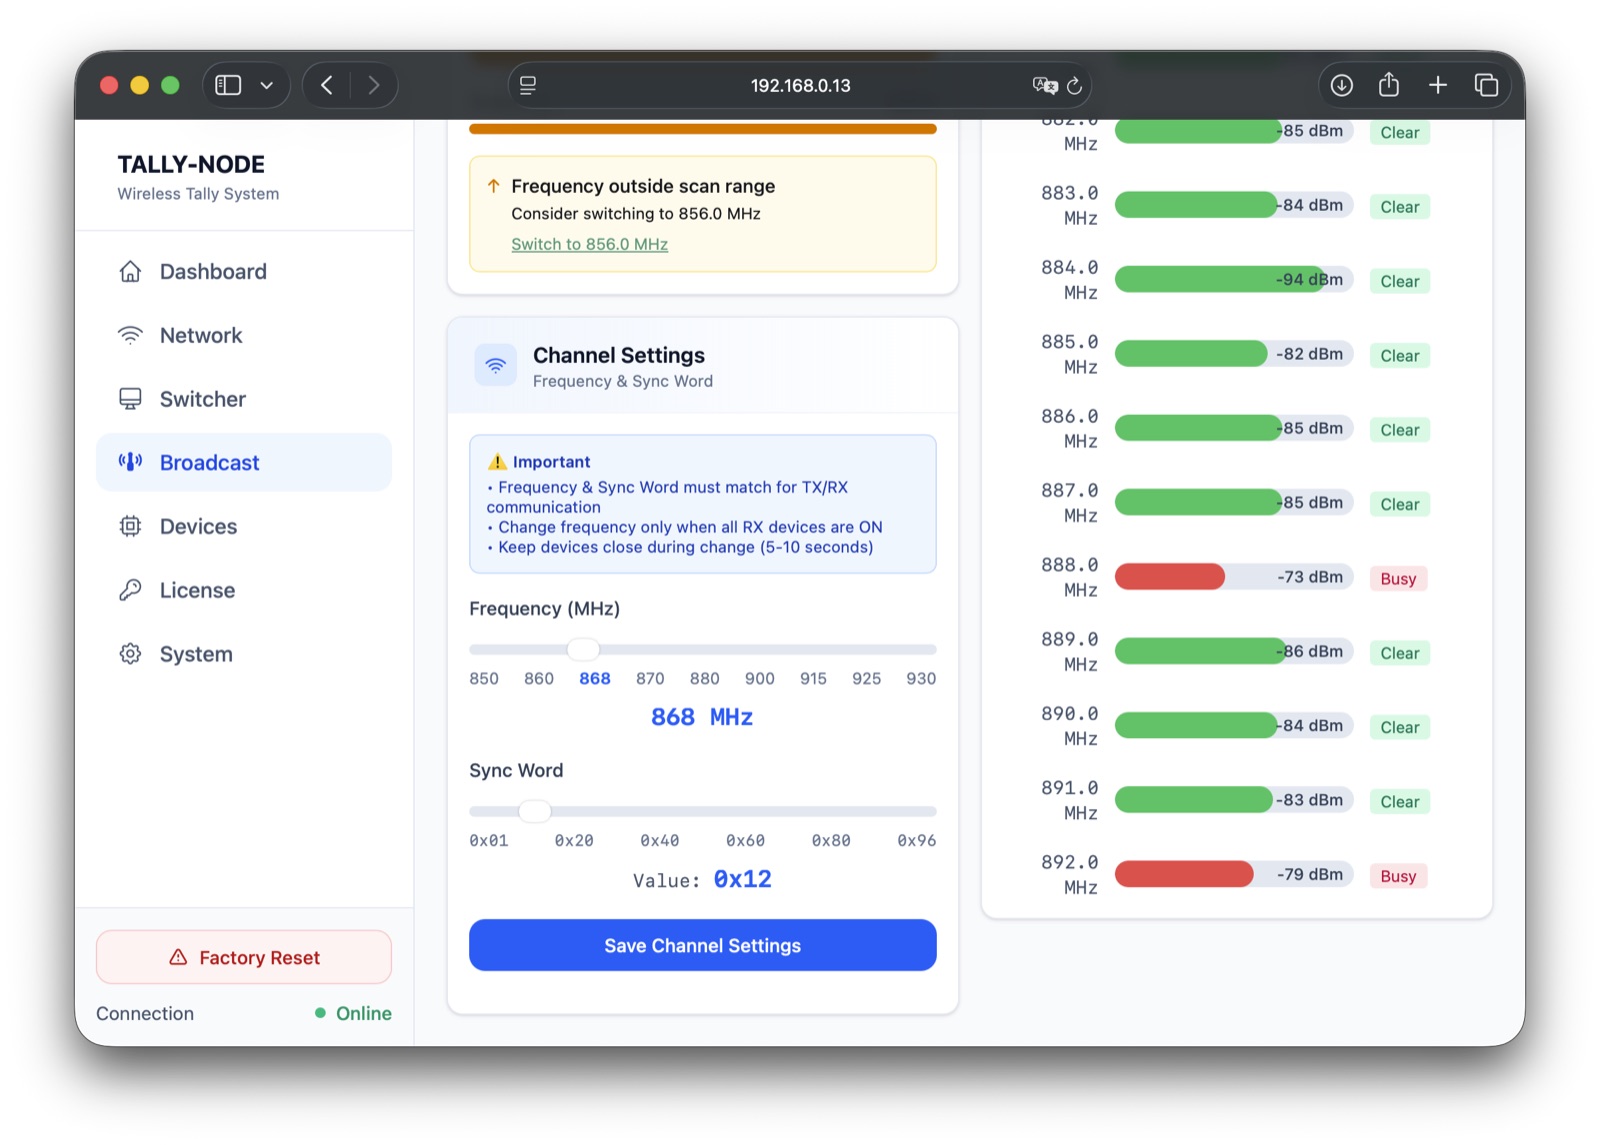Click the orange up-arrow notice icon
This screenshot has width=1600, height=1145.
493,186
